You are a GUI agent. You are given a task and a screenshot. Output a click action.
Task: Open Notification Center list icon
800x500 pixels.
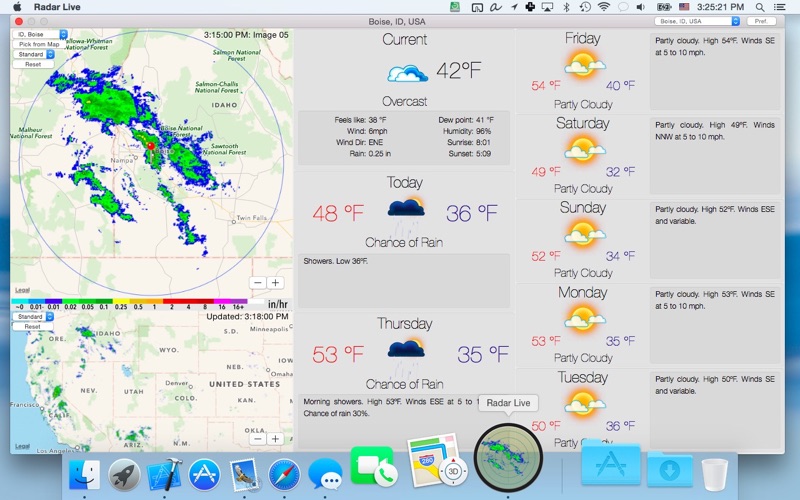[779, 7]
